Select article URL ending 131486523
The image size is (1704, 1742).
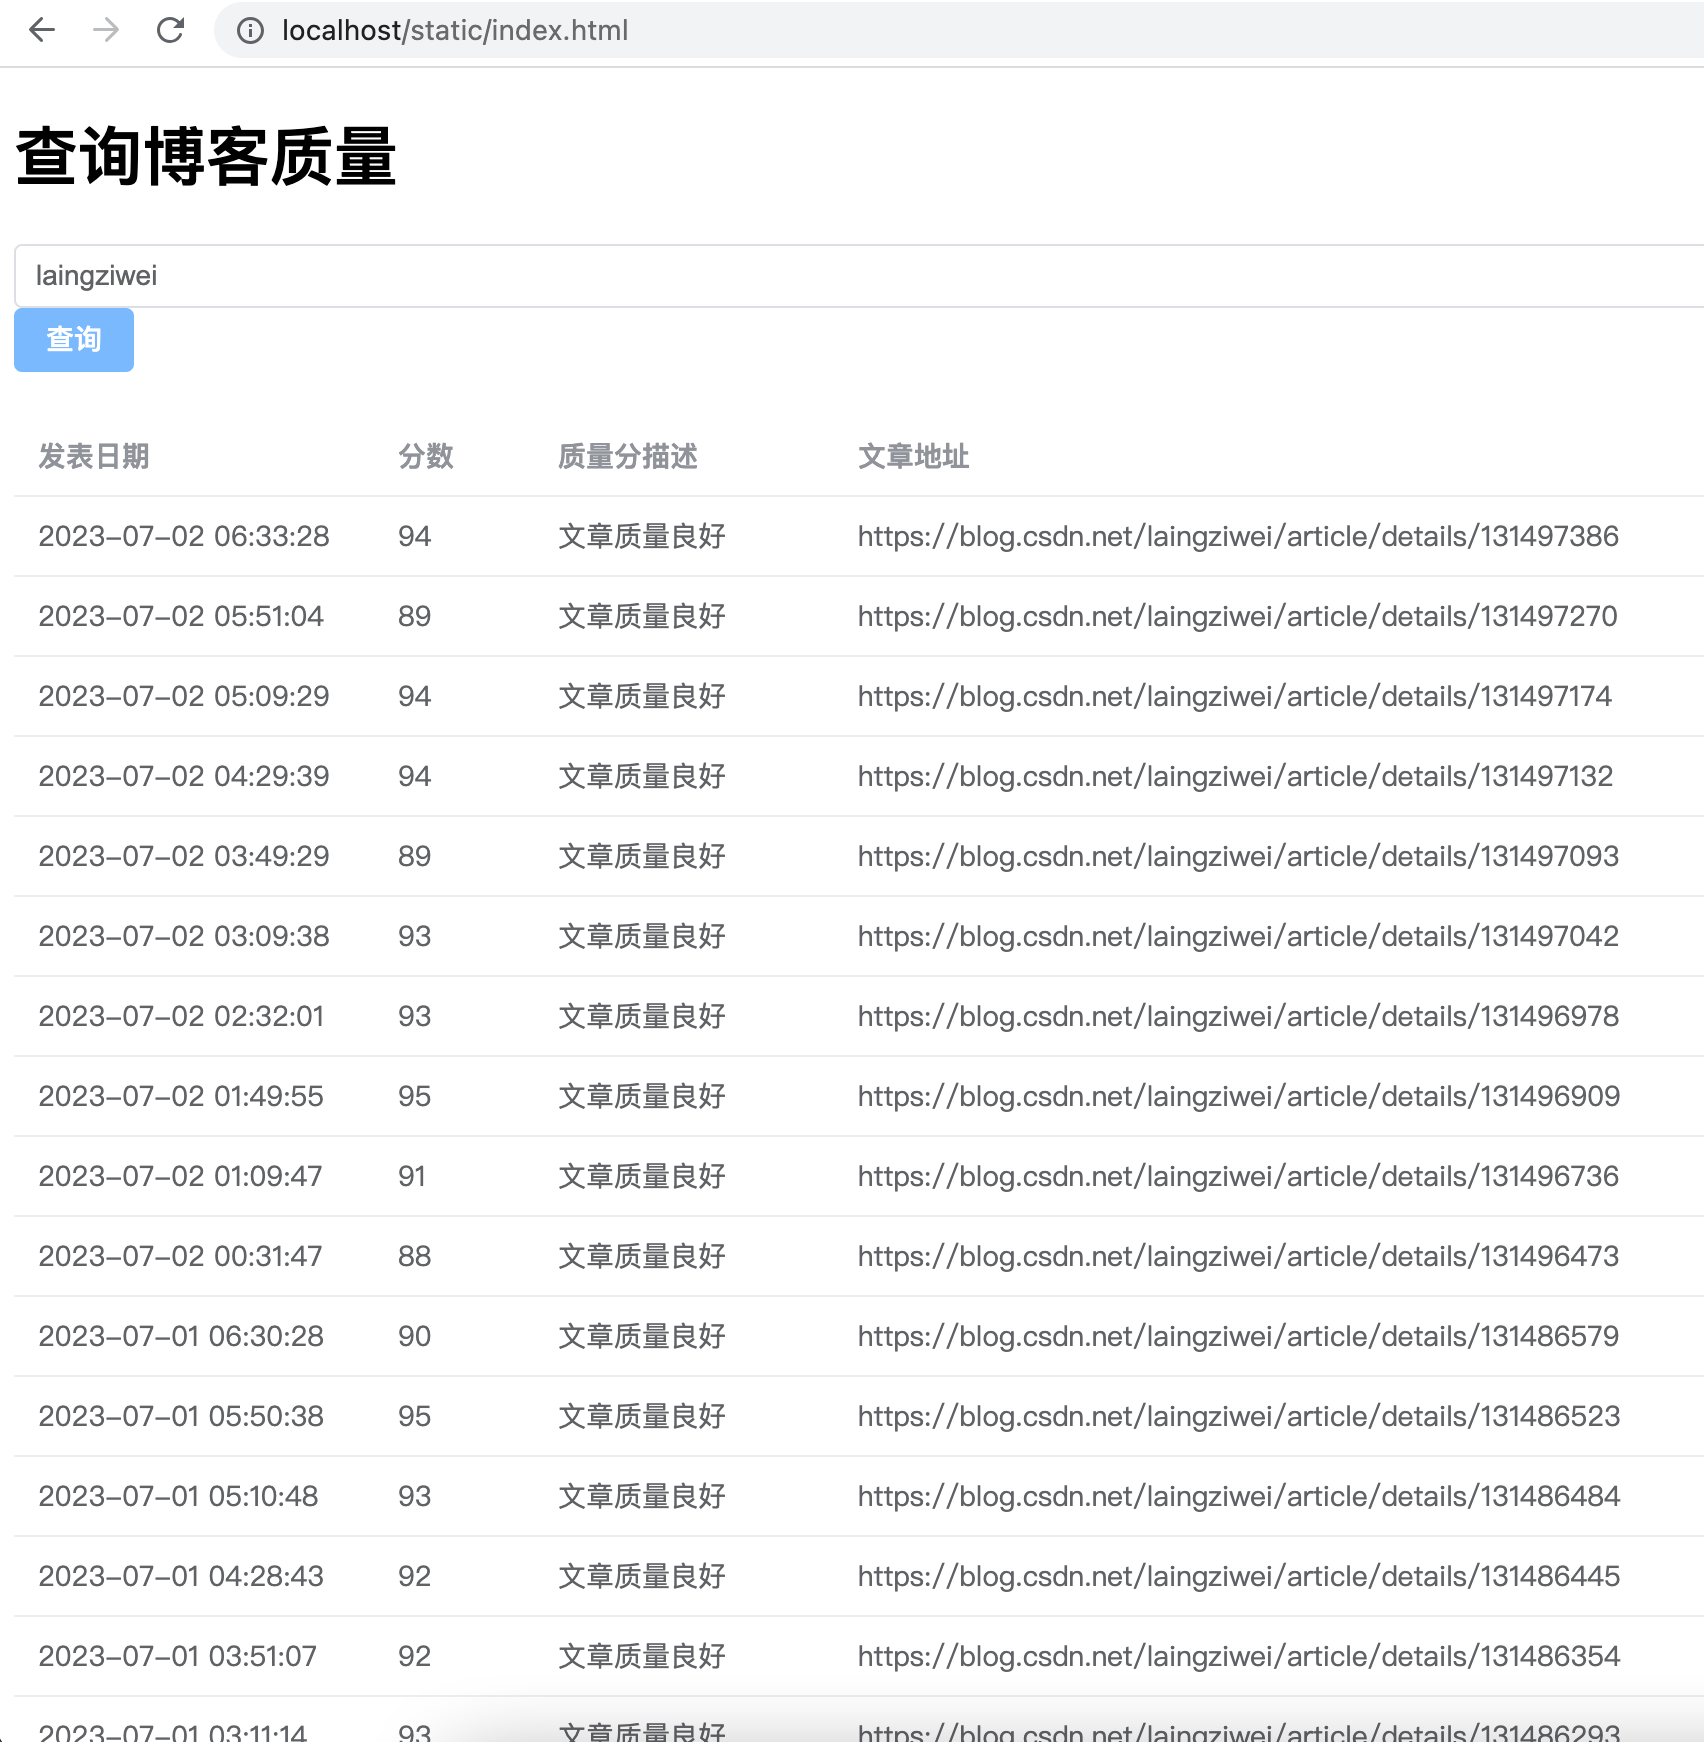point(1239,1417)
